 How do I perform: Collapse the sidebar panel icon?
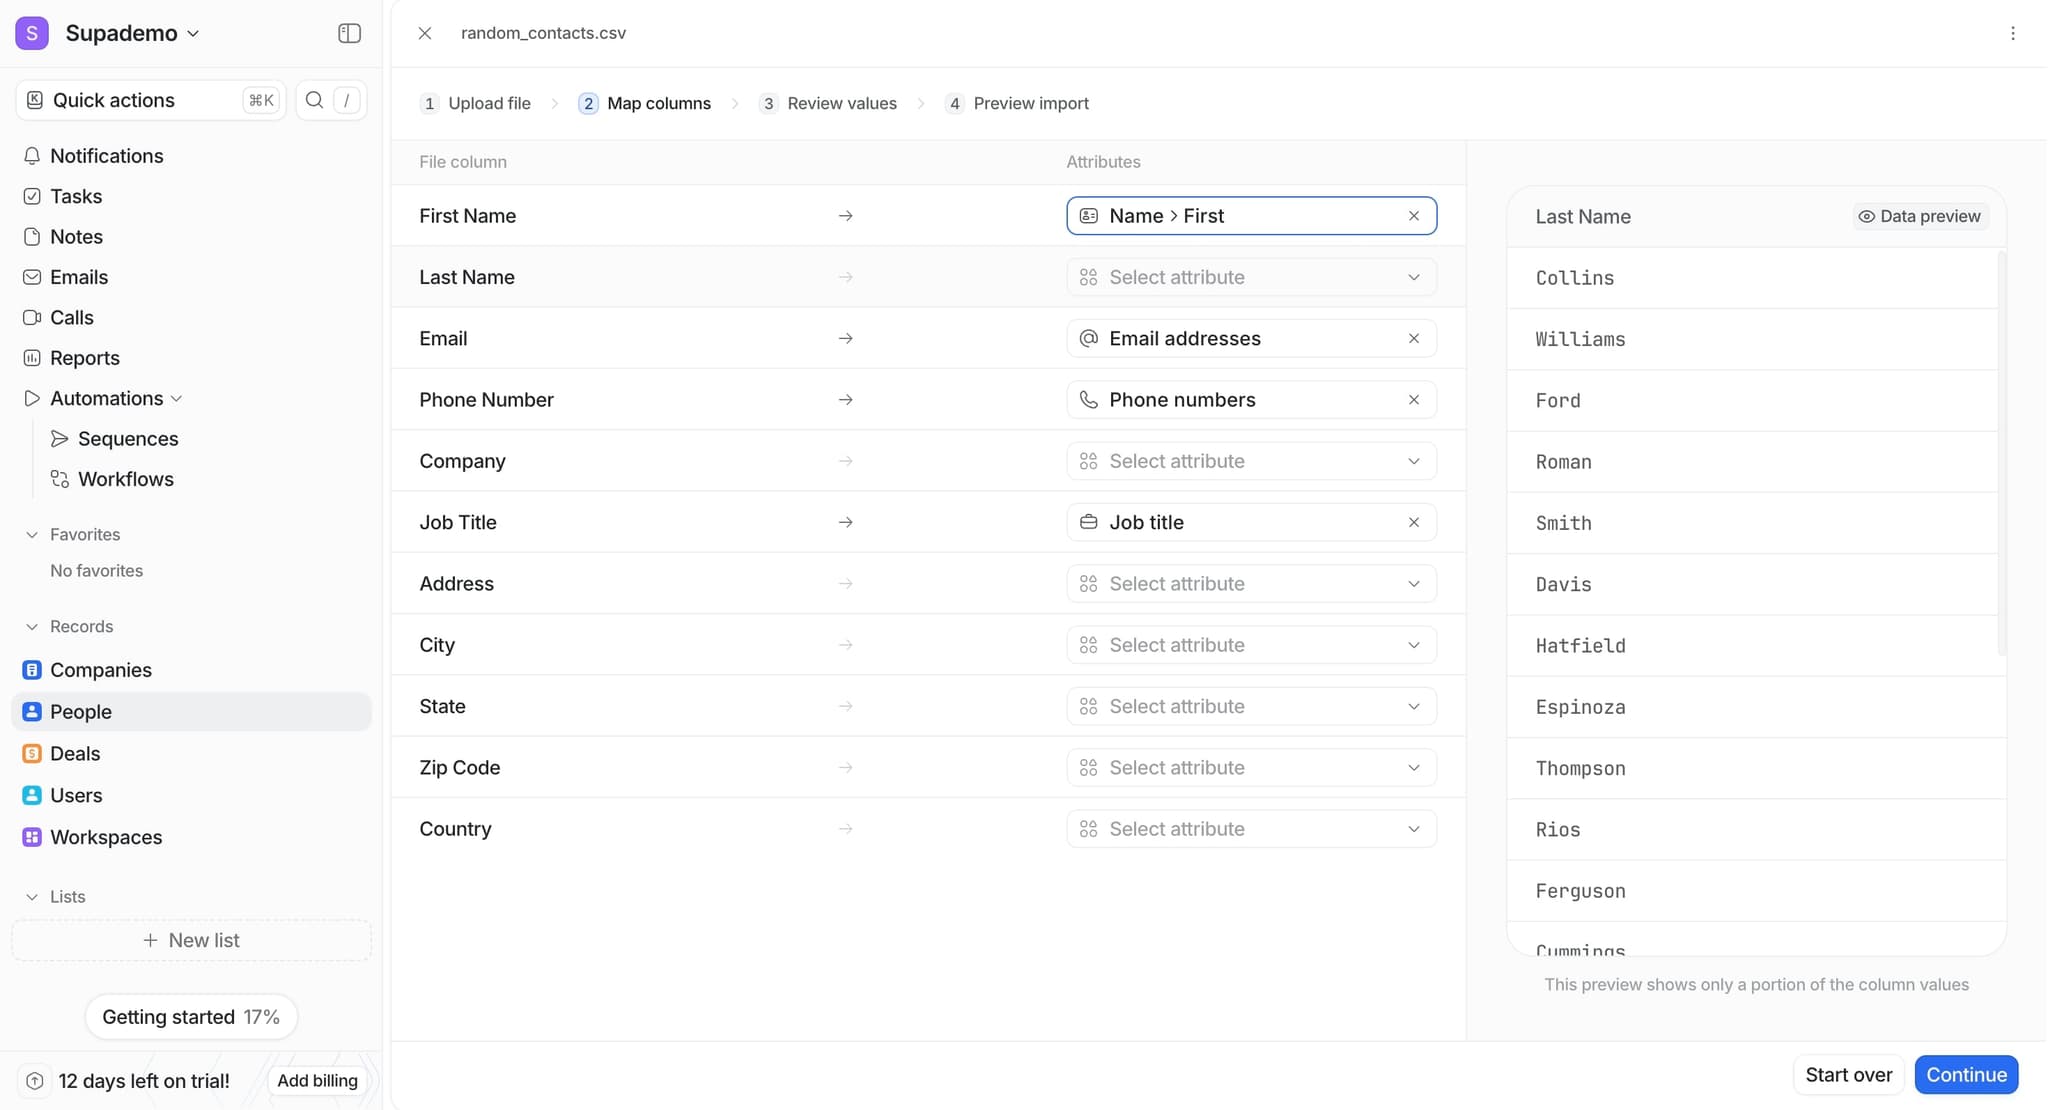click(349, 33)
